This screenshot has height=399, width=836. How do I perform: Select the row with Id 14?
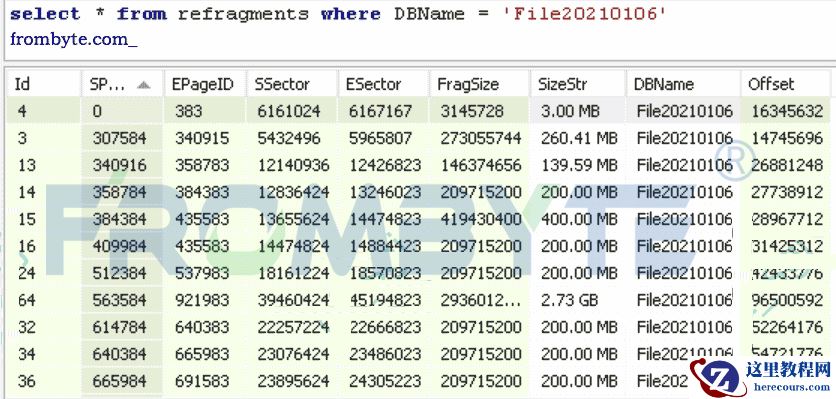point(418,192)
